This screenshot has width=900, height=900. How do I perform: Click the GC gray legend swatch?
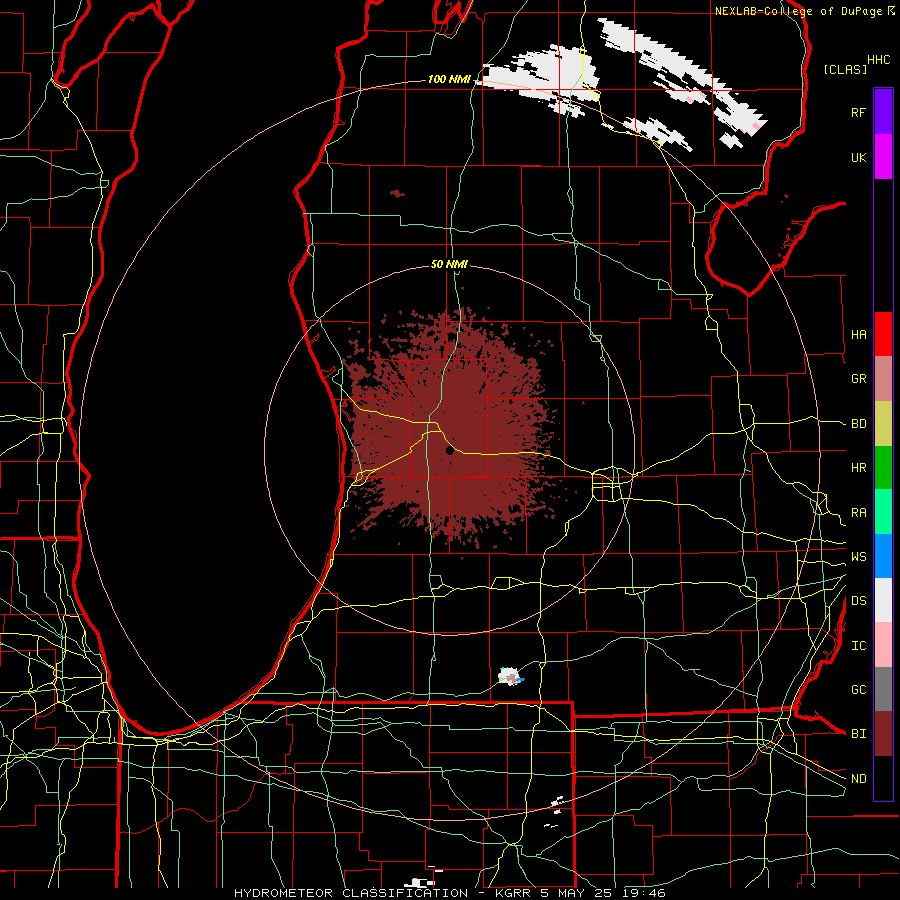pyautogui.click(x=883, y=689)
